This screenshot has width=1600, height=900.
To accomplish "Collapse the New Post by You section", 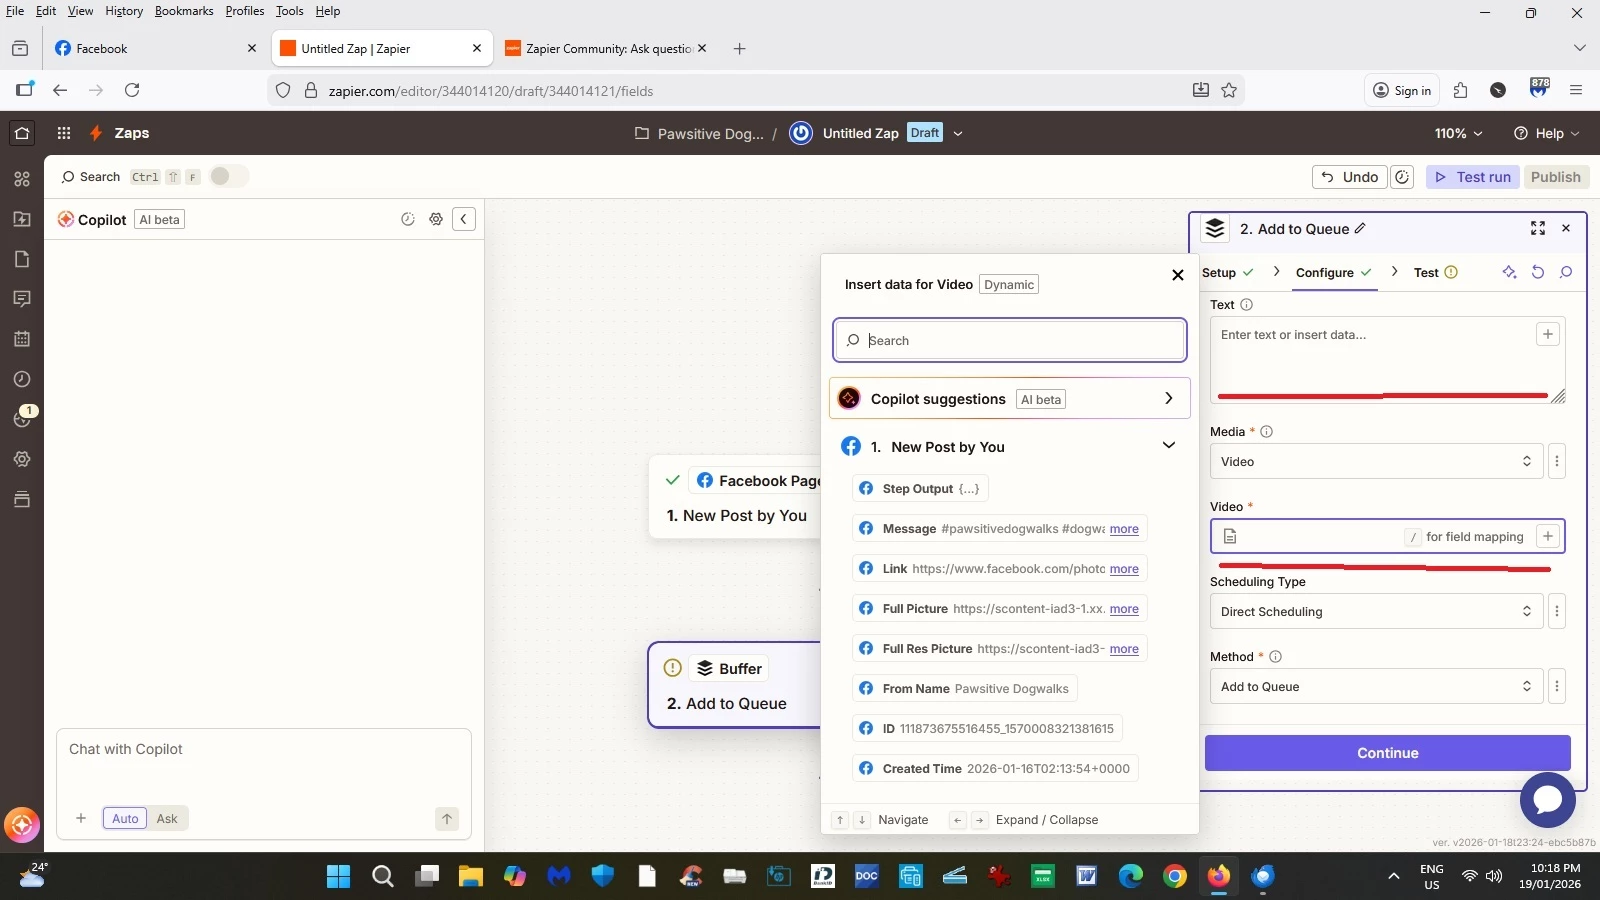I will pyautogui.click(x=1168, y=446).
